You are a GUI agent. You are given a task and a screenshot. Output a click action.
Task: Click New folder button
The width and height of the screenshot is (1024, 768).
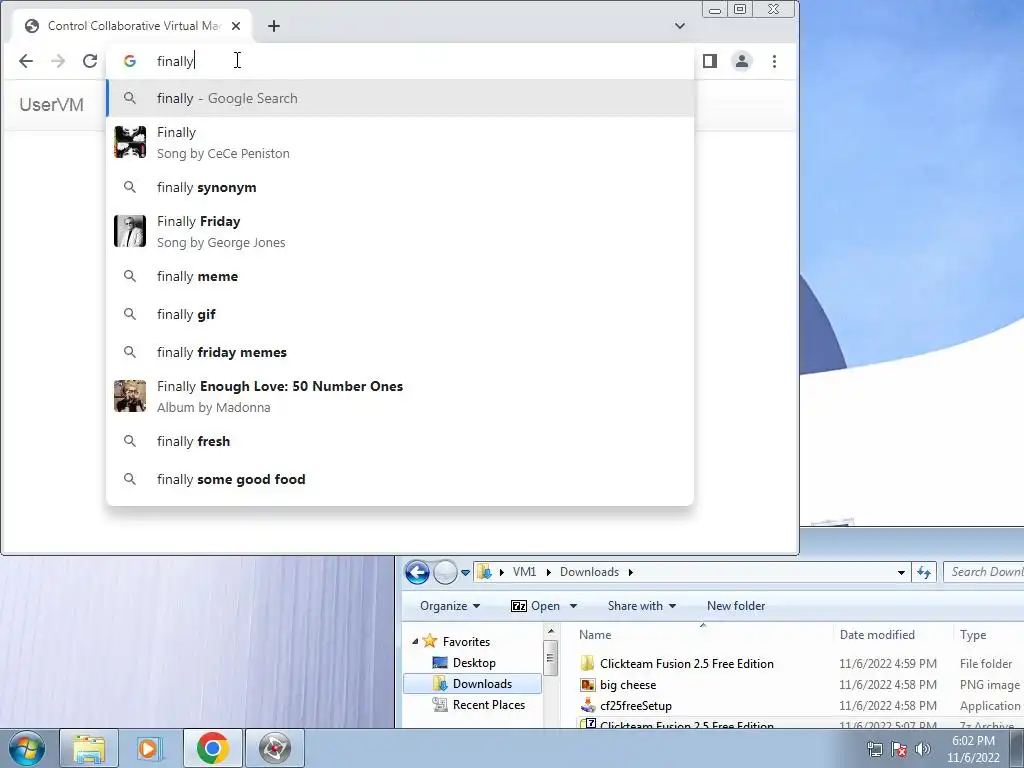(735, 606)
